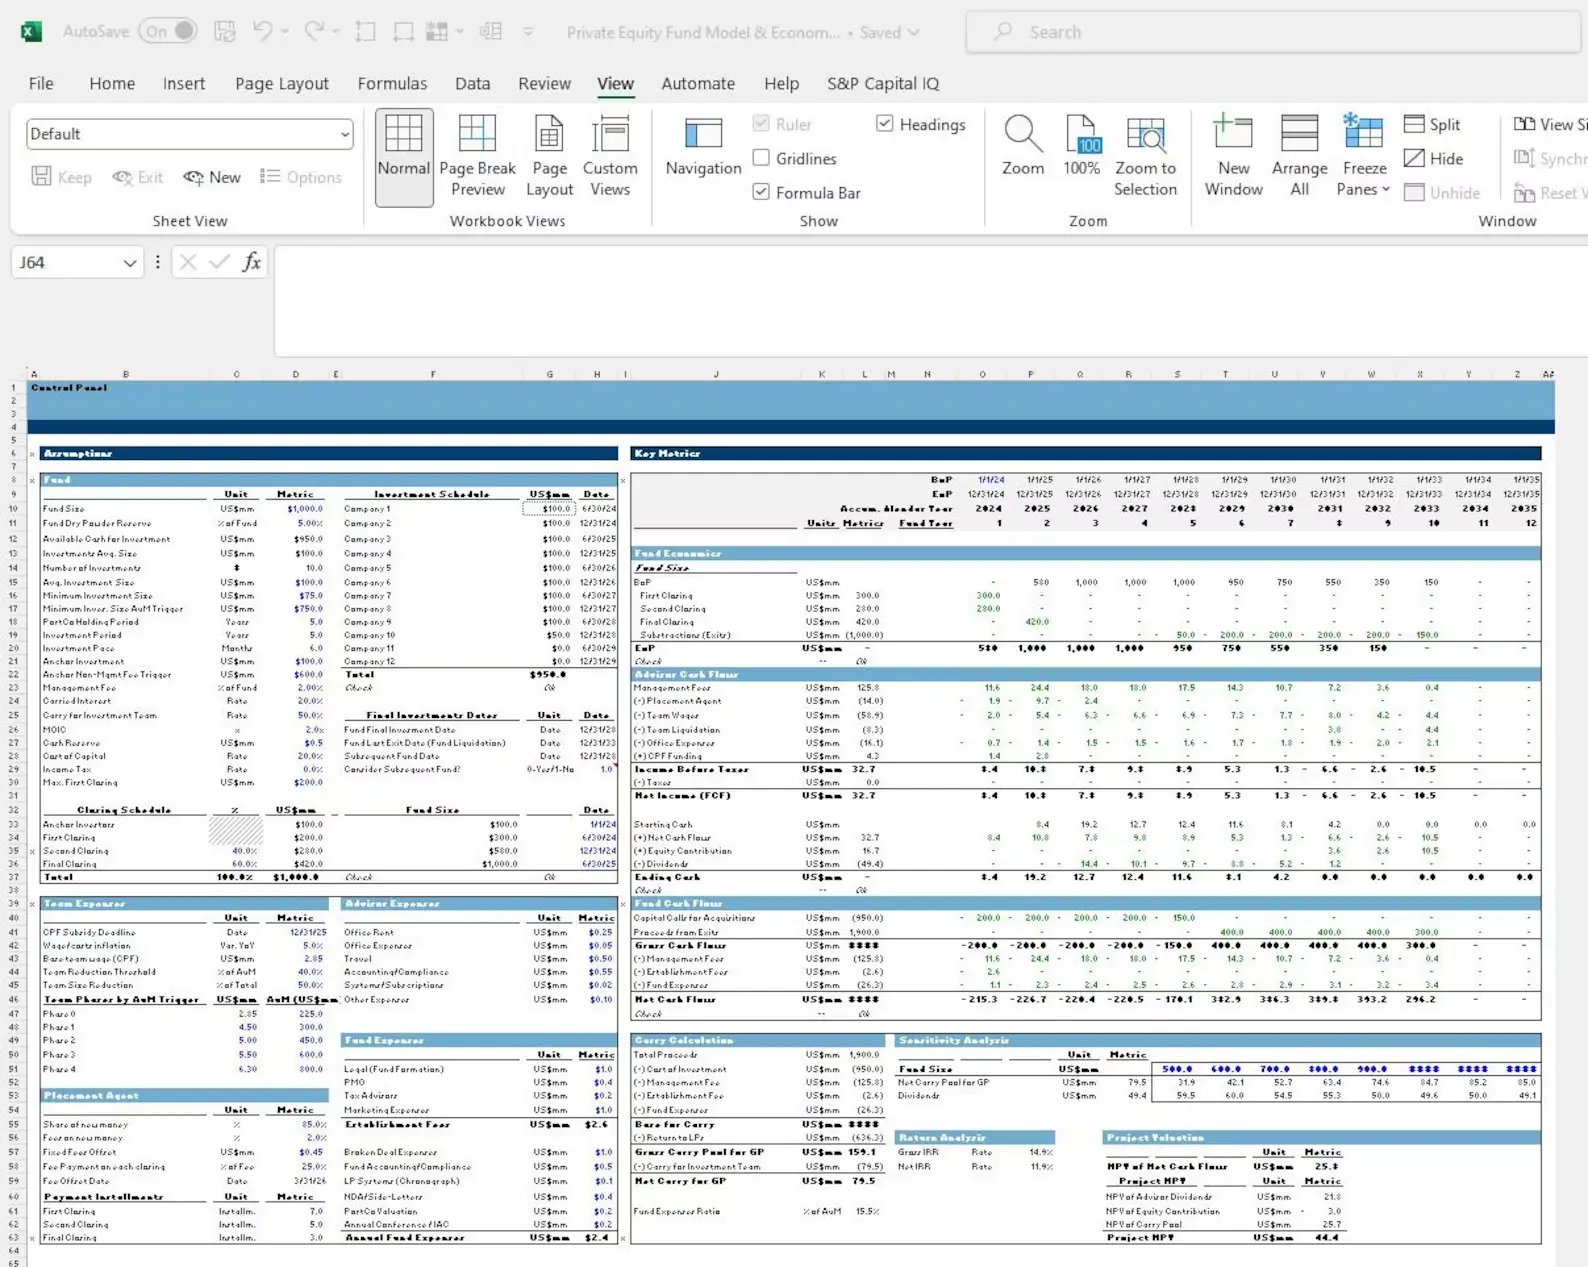Open the Sheet View Default dropdown
This screenshot has height=1267, width=1588.
tap(190, 134)
